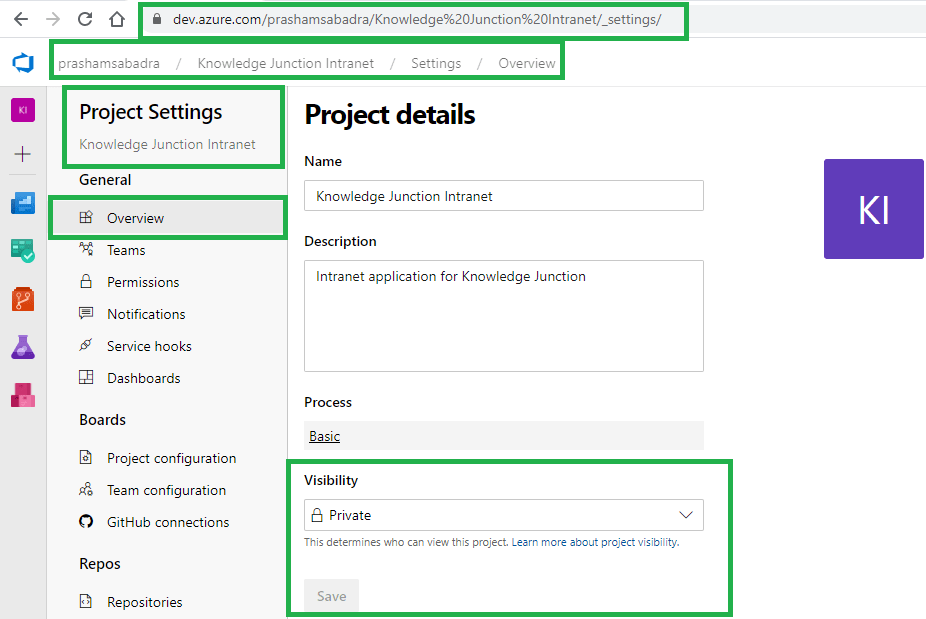Screen dimensions: 926x619
Task: Open Teams settings page
Action: click(126, 250)
